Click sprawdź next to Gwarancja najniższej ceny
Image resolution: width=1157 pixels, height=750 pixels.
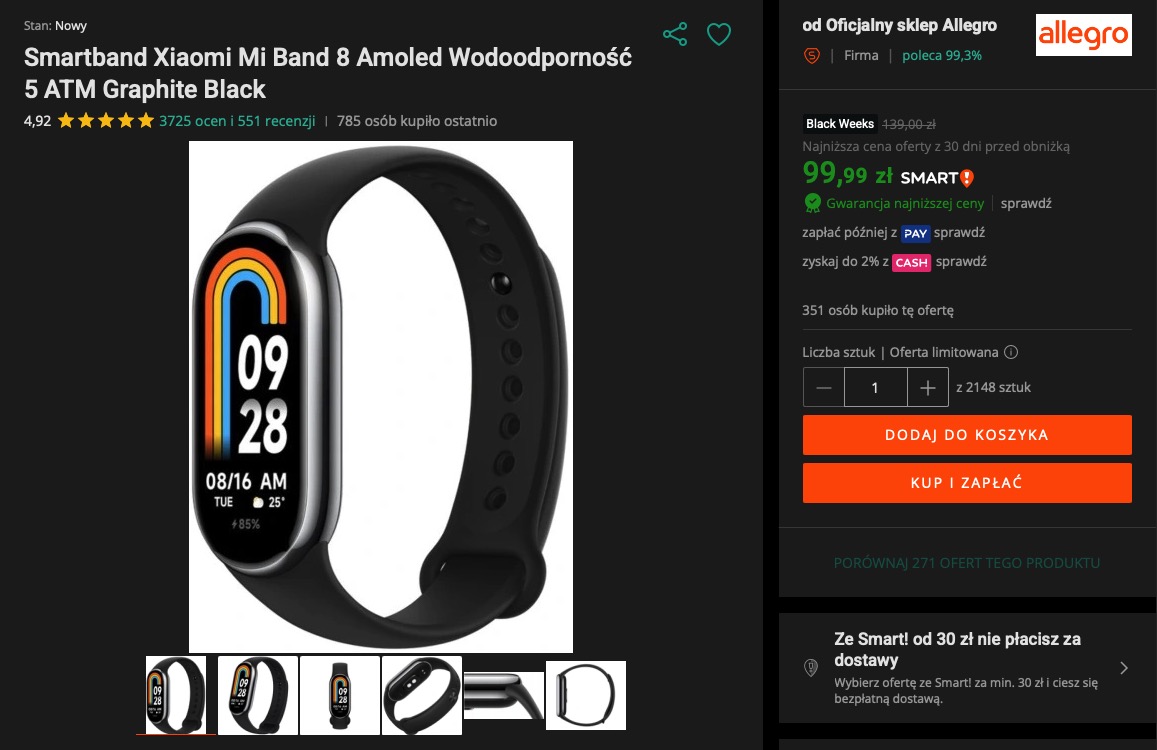(x=1026, y=203)
